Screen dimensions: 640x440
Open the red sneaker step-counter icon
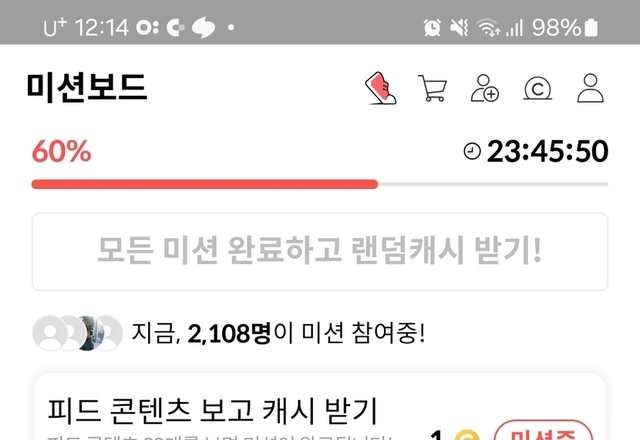pos(380,88)
